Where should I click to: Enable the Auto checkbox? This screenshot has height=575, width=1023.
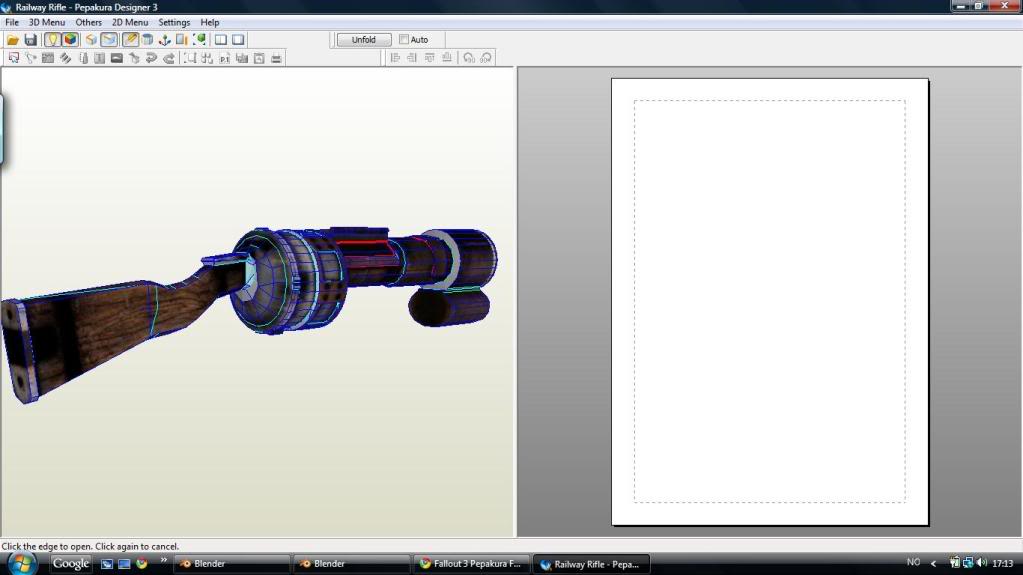point(404,40)
